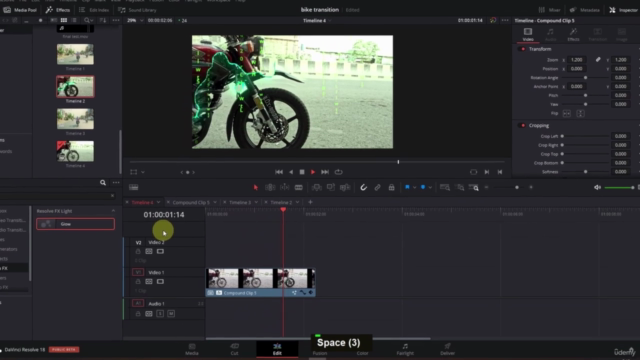640x360 pixels.
Task: Activate Trim Edit Mode tool
Action: (x=270, y=187)
